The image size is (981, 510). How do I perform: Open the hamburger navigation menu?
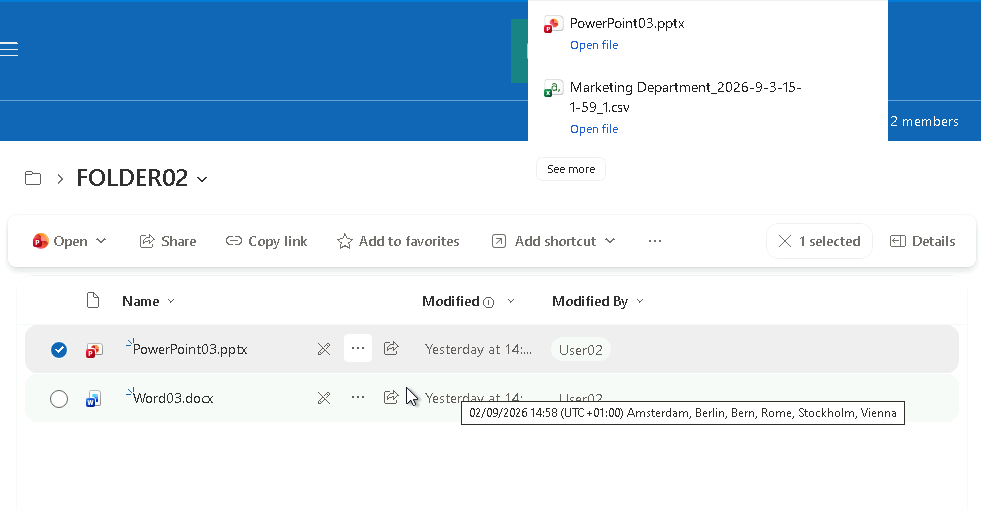pyautogui.click(x=9, y=49)
